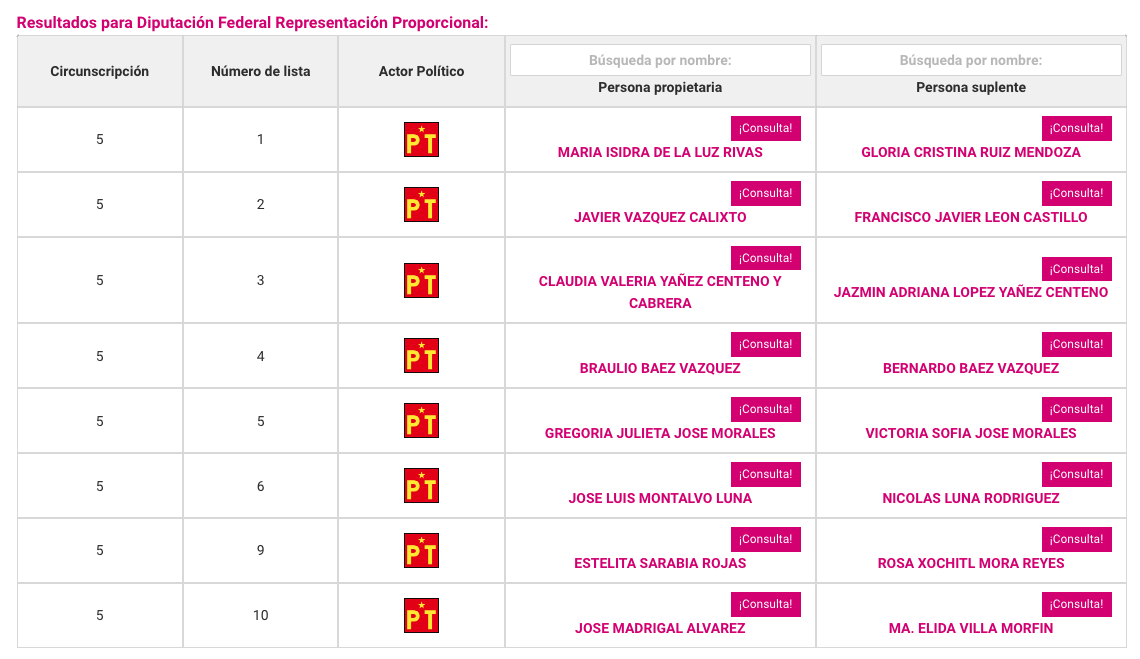Open ¡Consulta! for Jose Madrigal Alvarez

point(766,604)
